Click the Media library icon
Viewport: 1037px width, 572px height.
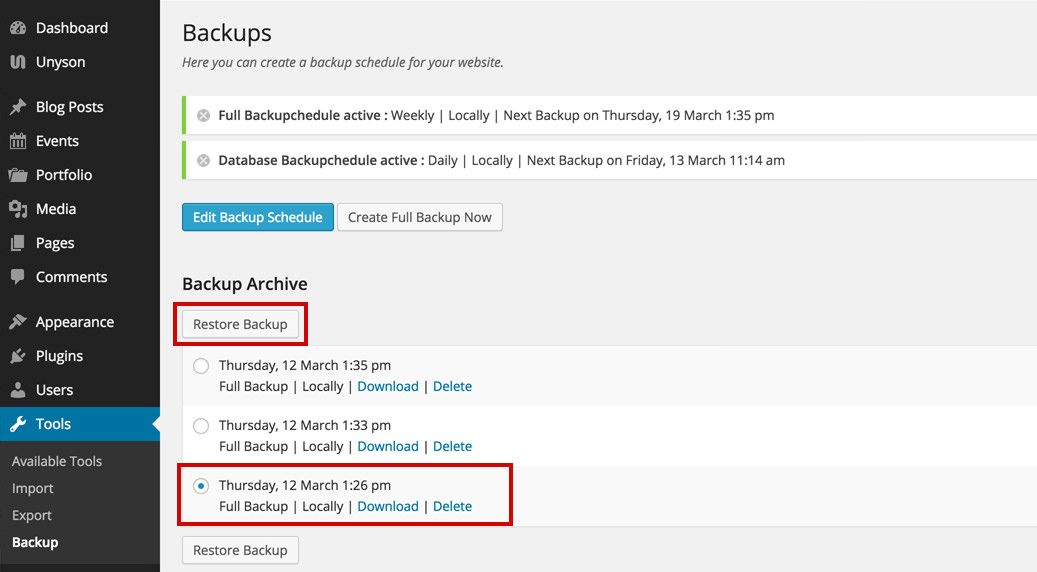18,209
